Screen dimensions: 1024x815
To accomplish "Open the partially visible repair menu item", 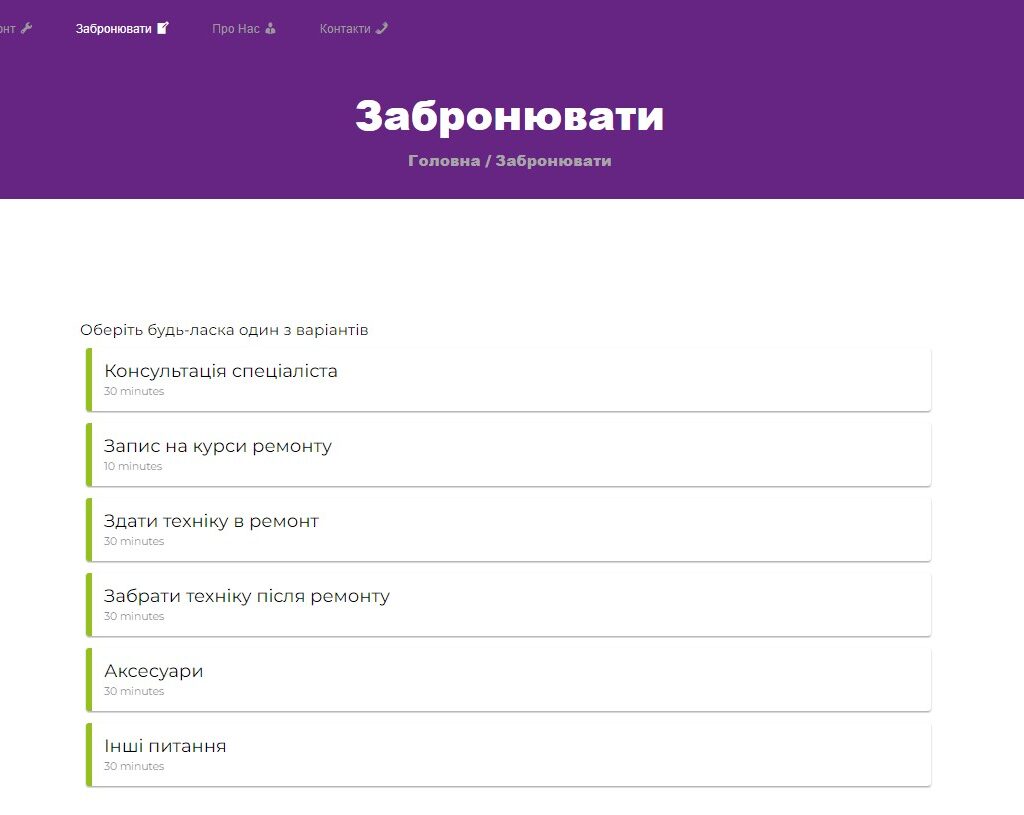I will tap(8, 29).
